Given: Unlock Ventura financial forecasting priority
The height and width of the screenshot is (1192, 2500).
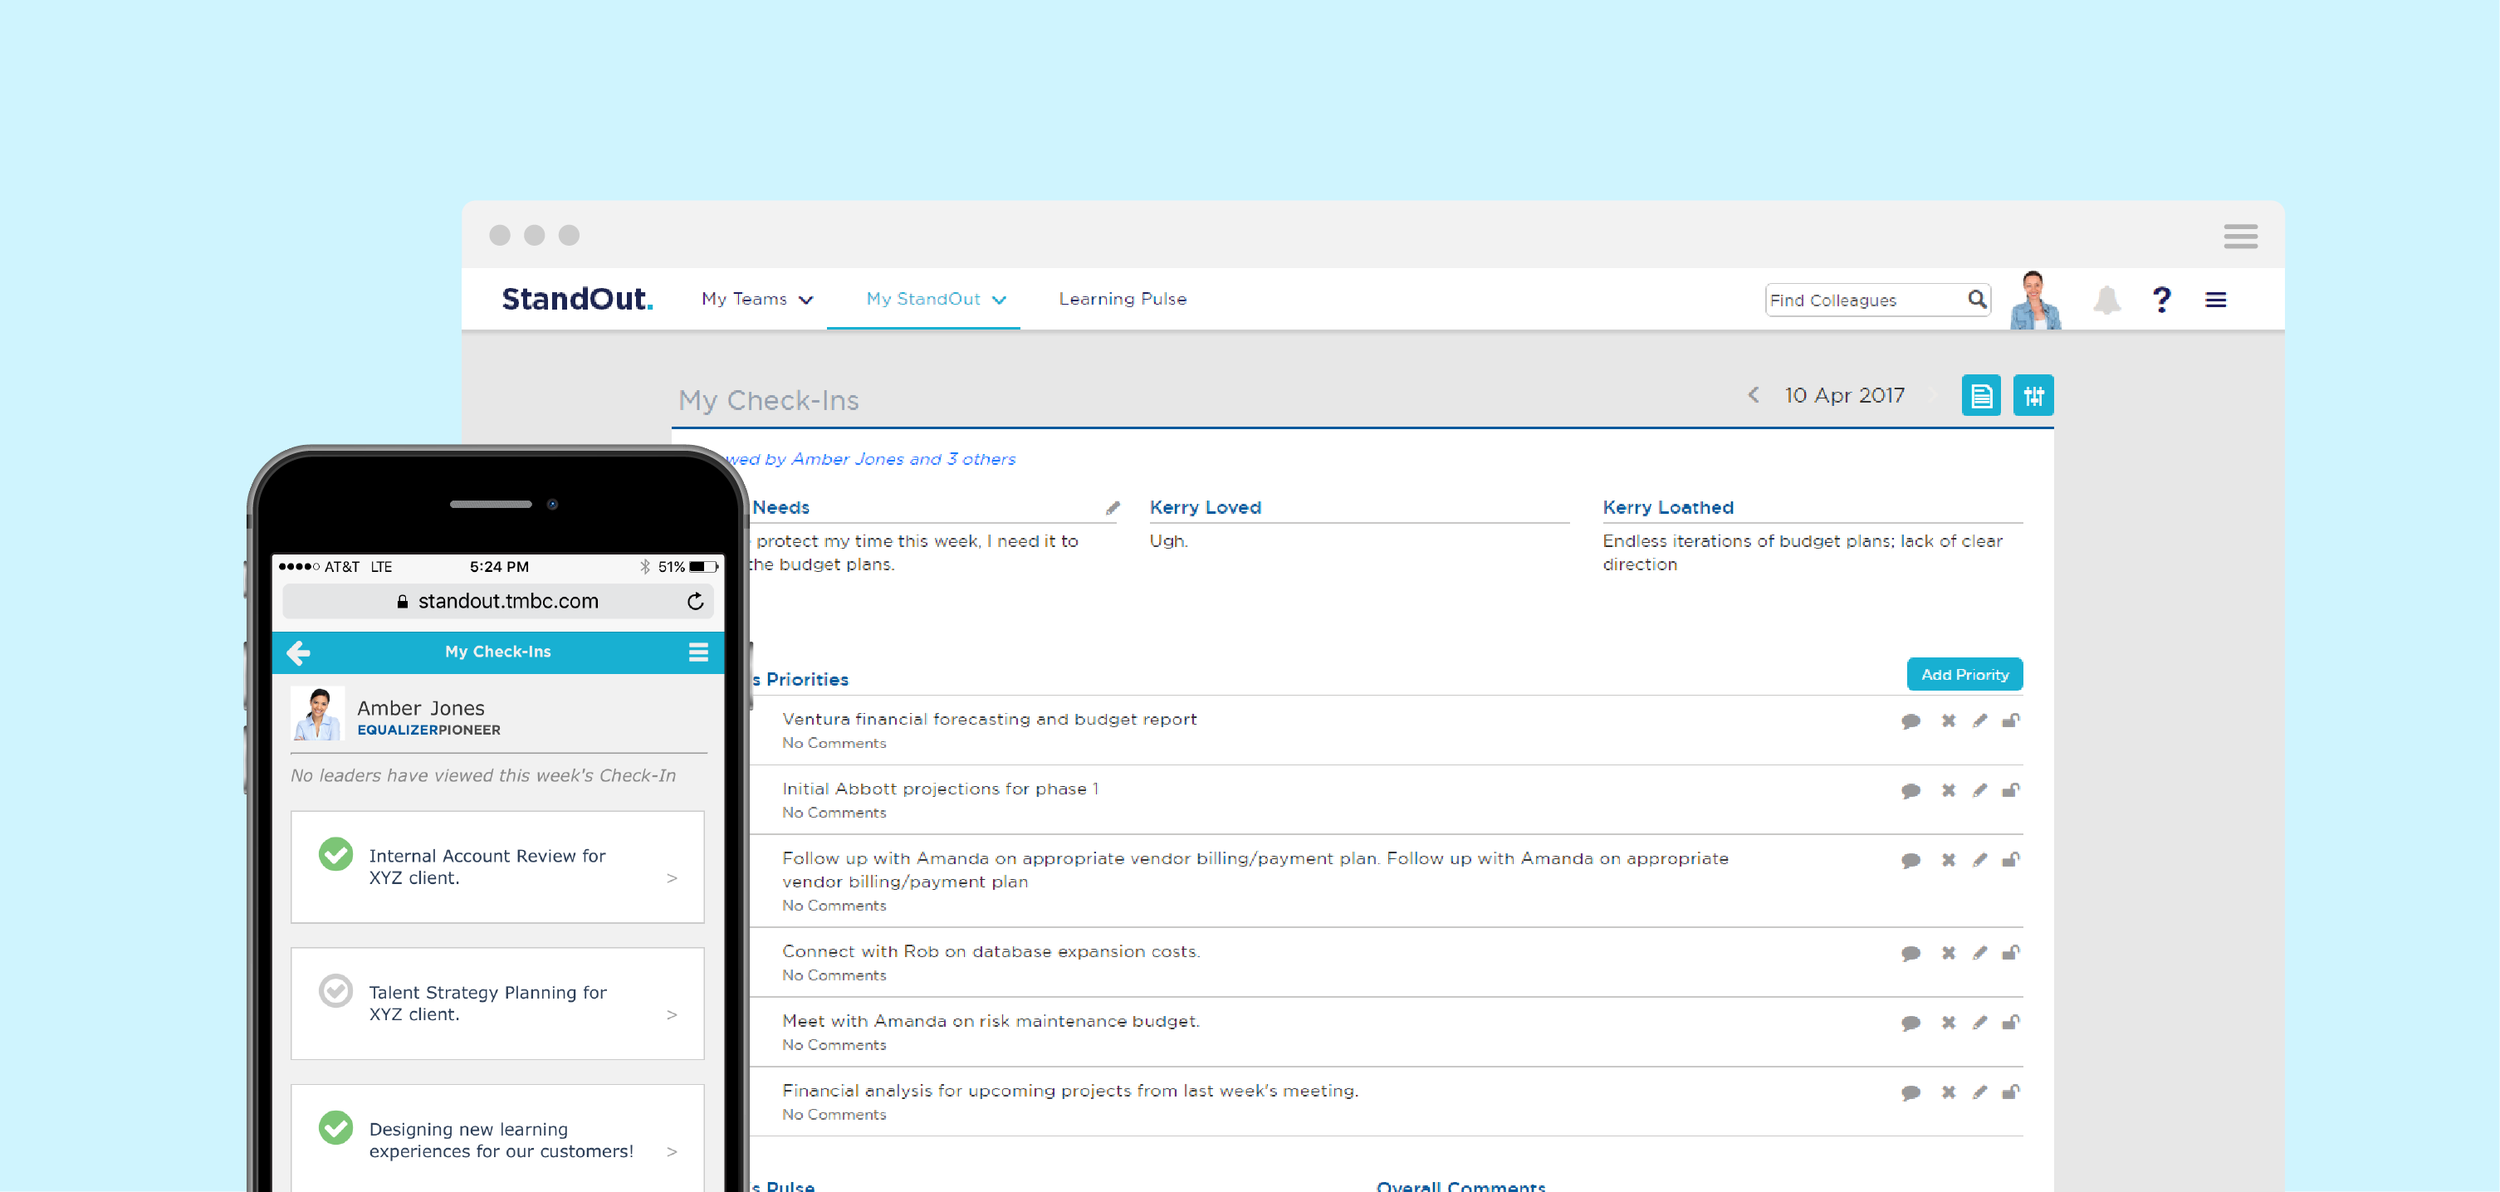Looking at the screenshot, I should [x=2011, y=720].
